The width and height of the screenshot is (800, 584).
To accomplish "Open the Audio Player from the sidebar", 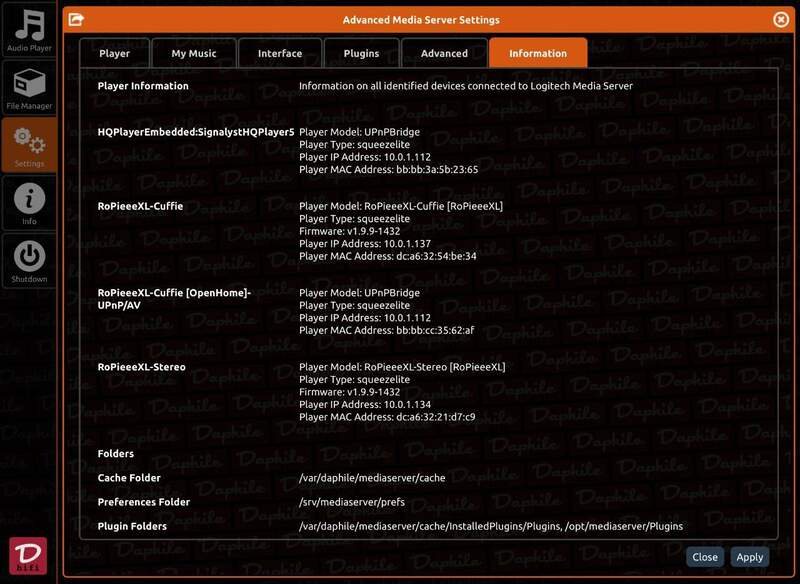I will click(29, 29).
